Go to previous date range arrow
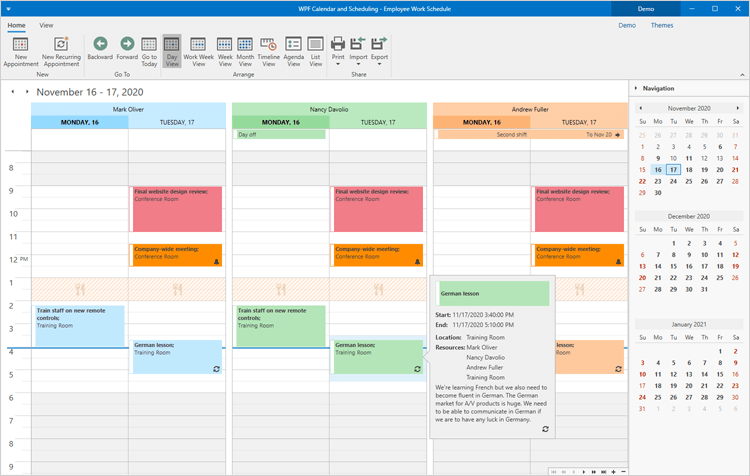The width and height of the screenshot is (750, 476). (13, 91)
